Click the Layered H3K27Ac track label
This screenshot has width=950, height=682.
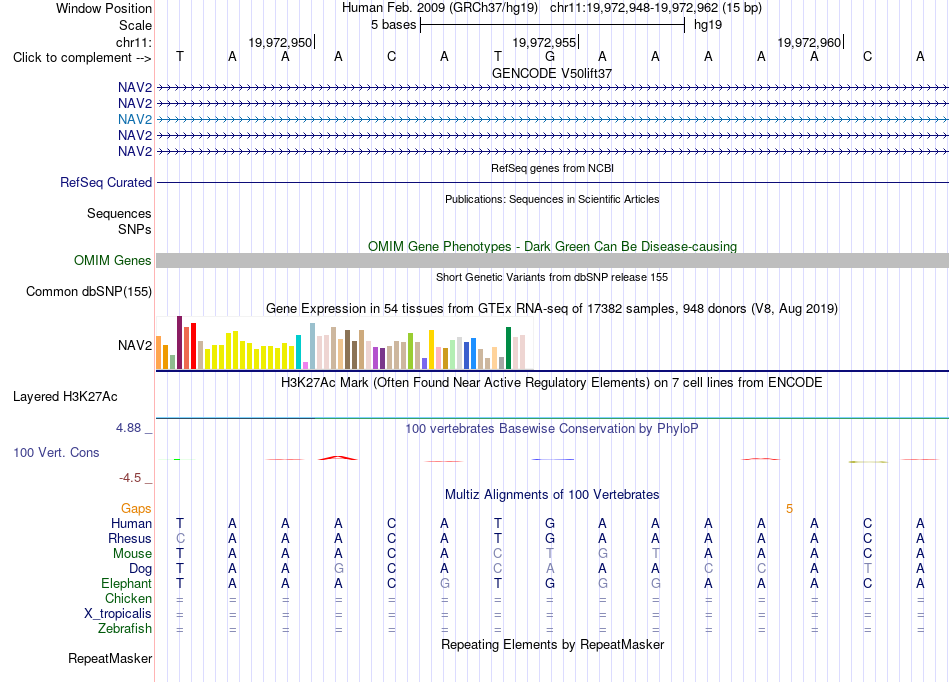tap(65, 397)
